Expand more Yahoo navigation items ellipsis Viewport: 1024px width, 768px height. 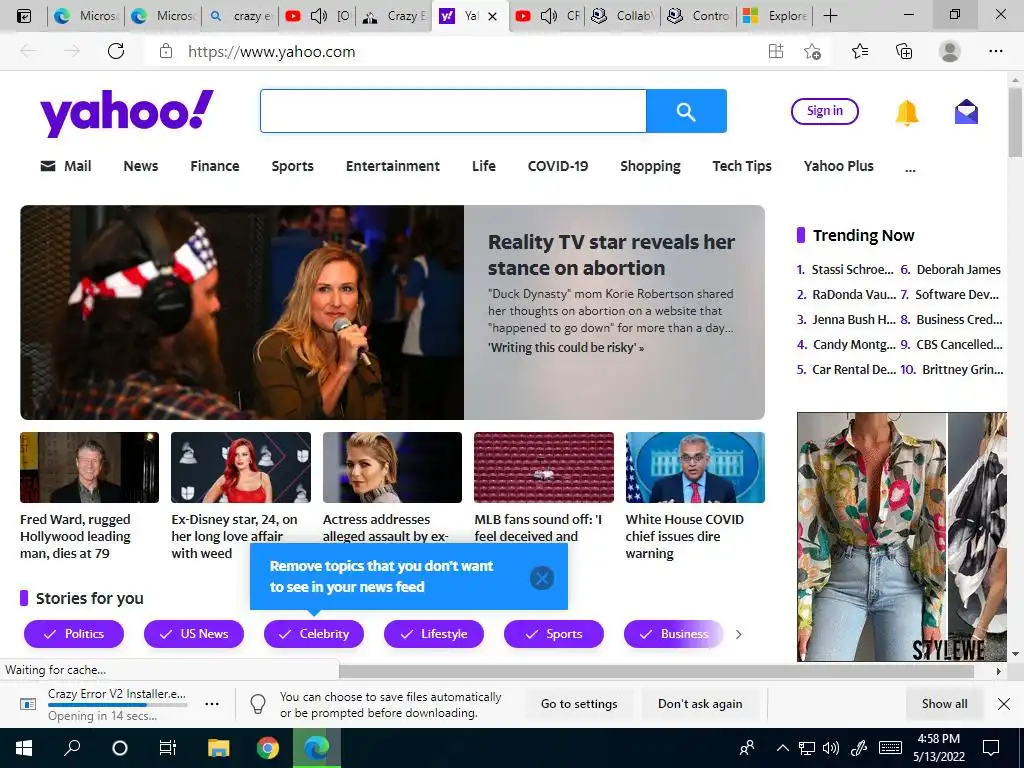(910, 168)
